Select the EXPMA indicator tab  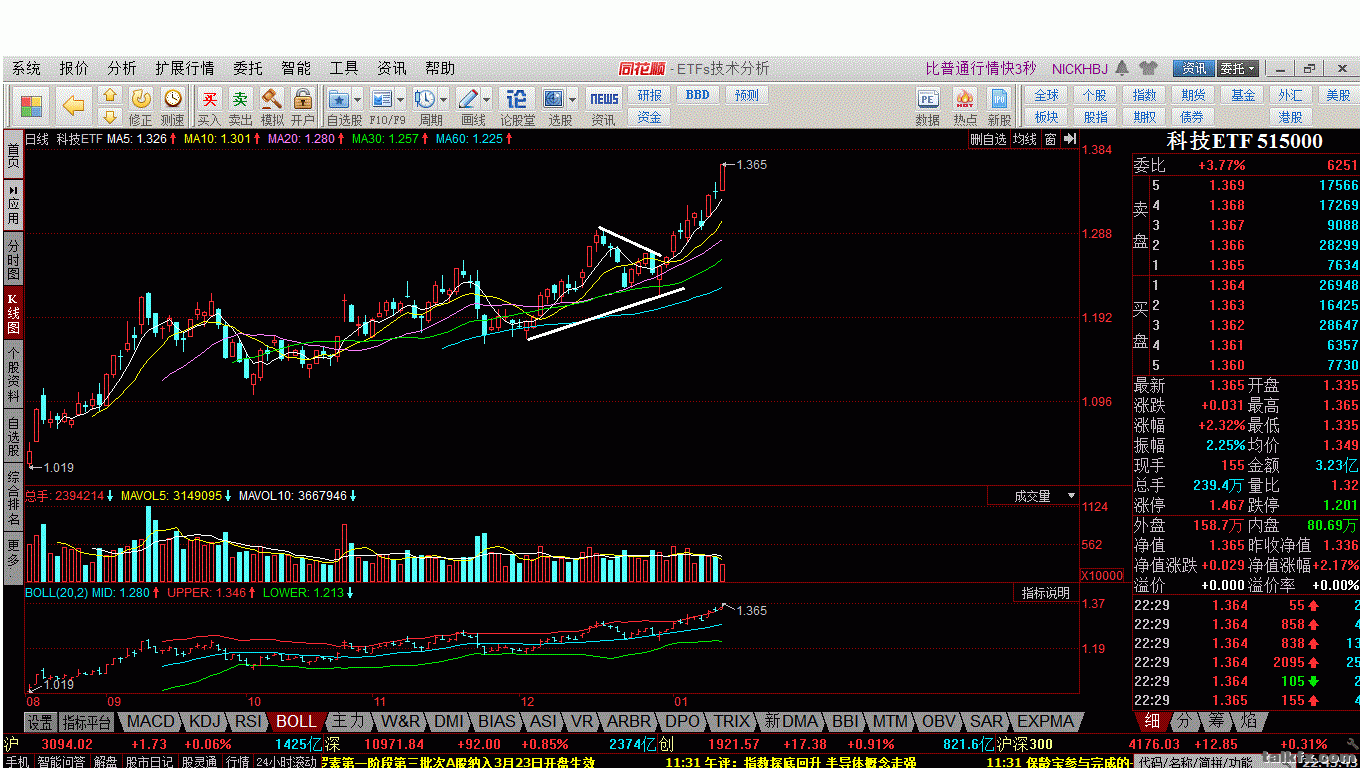(x=1046, y=721)
